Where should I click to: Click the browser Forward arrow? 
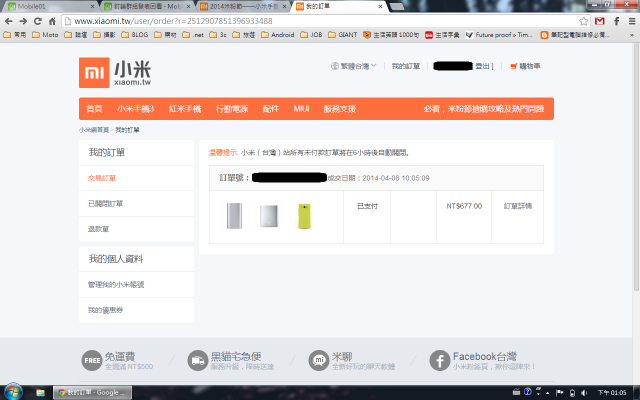[23, 21]
